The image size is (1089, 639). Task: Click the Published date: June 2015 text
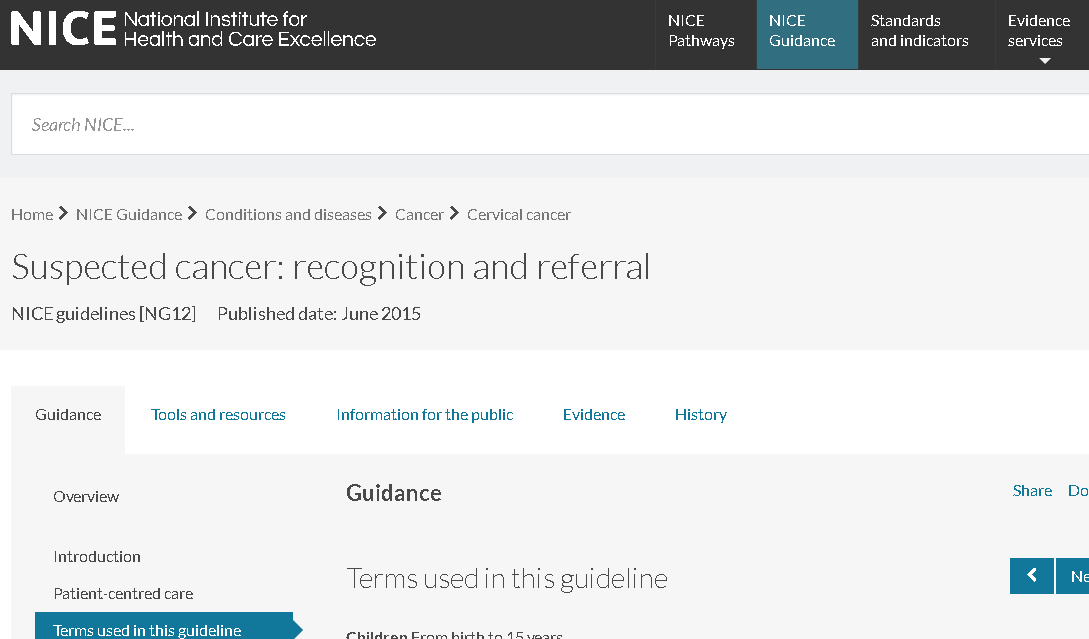coord(319,314)
